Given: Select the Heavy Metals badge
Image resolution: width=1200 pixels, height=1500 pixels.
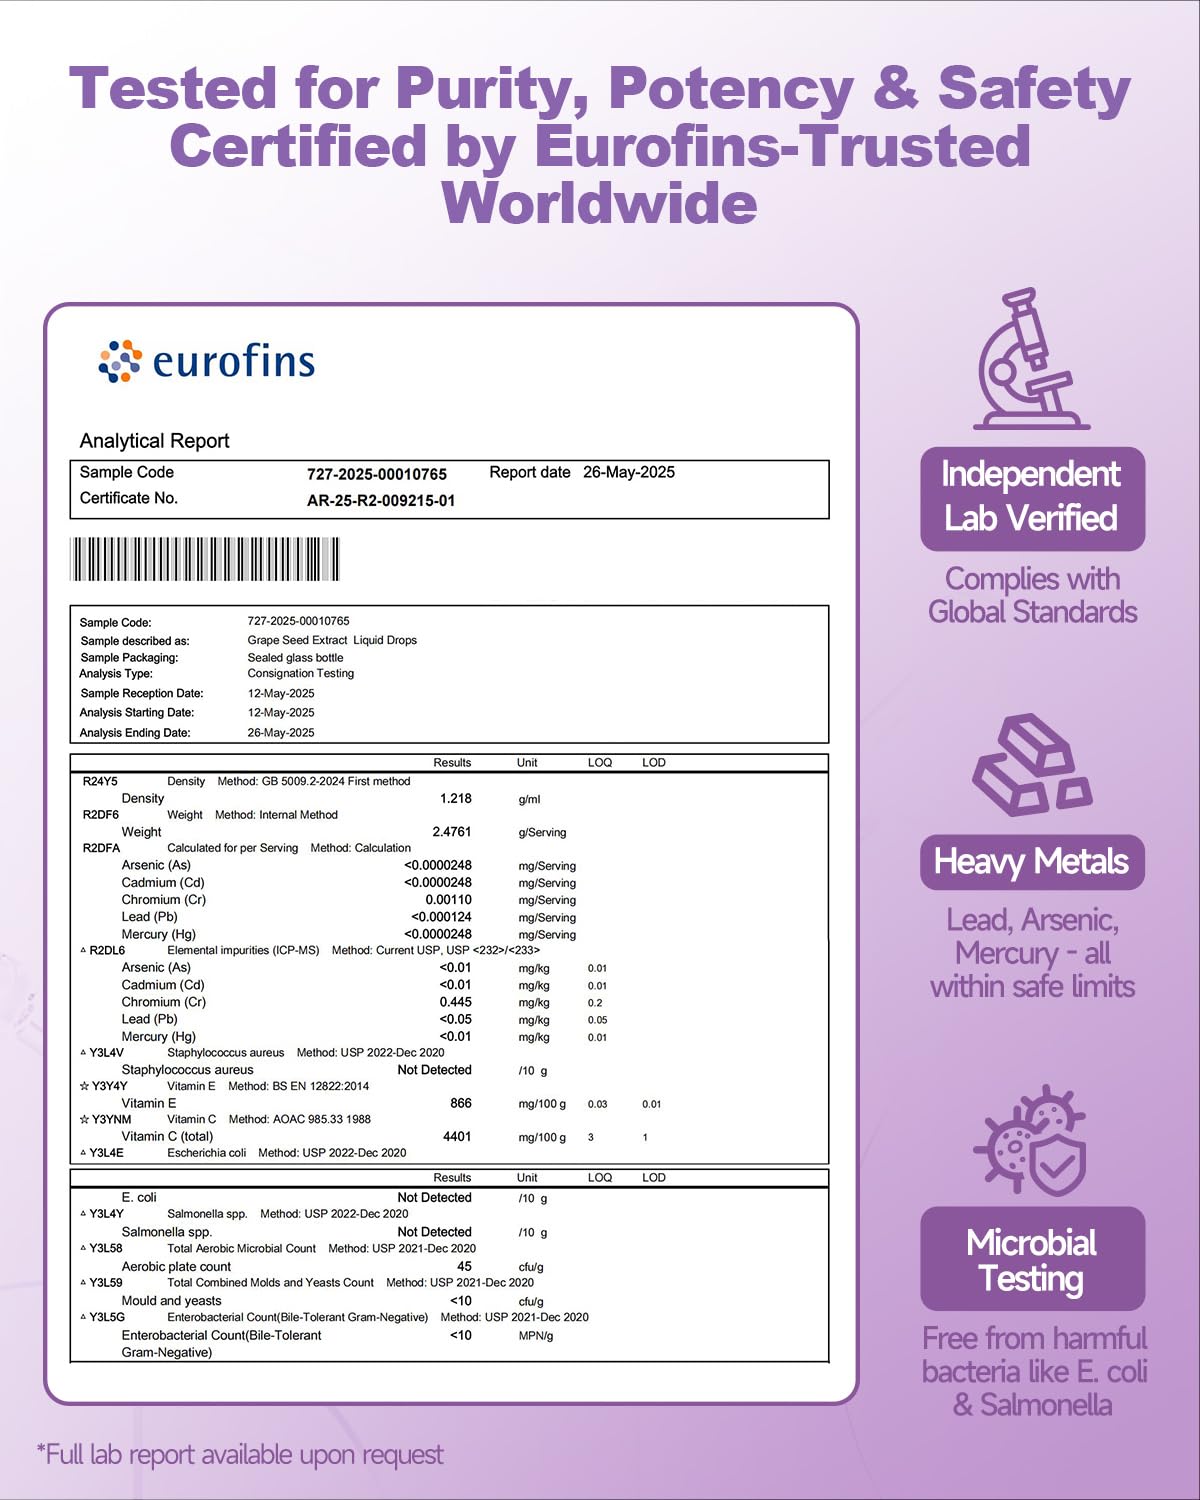Looking at the screenshot, I should 1032,862.
